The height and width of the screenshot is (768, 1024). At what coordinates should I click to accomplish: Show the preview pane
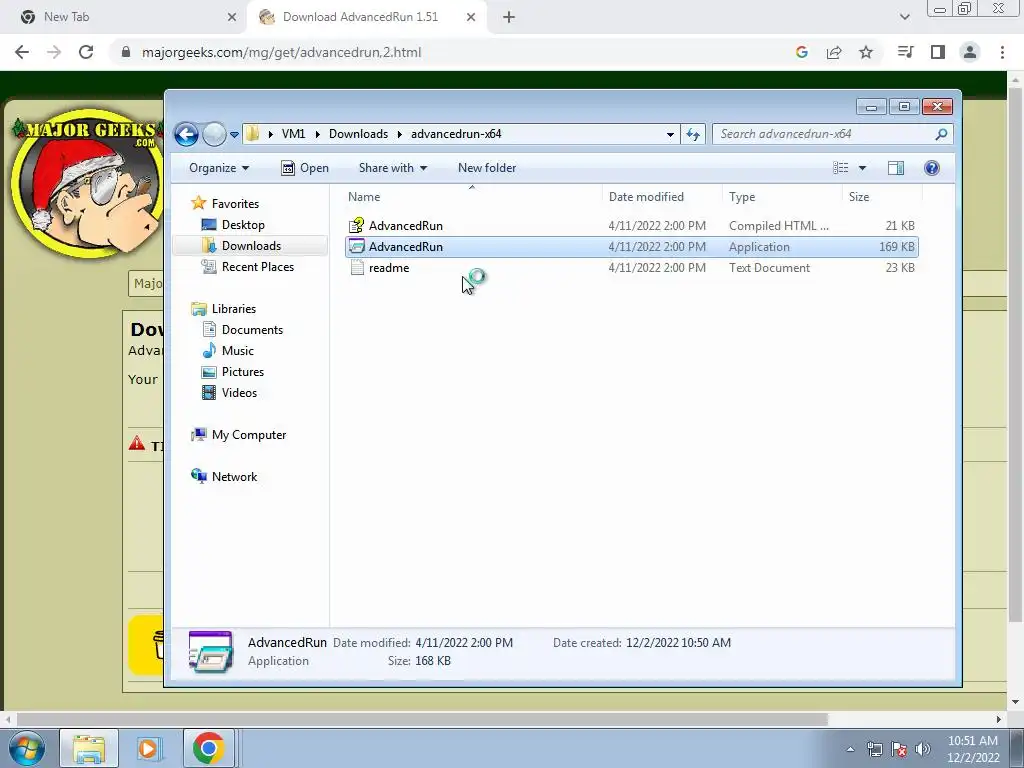(x=896, y=168)
